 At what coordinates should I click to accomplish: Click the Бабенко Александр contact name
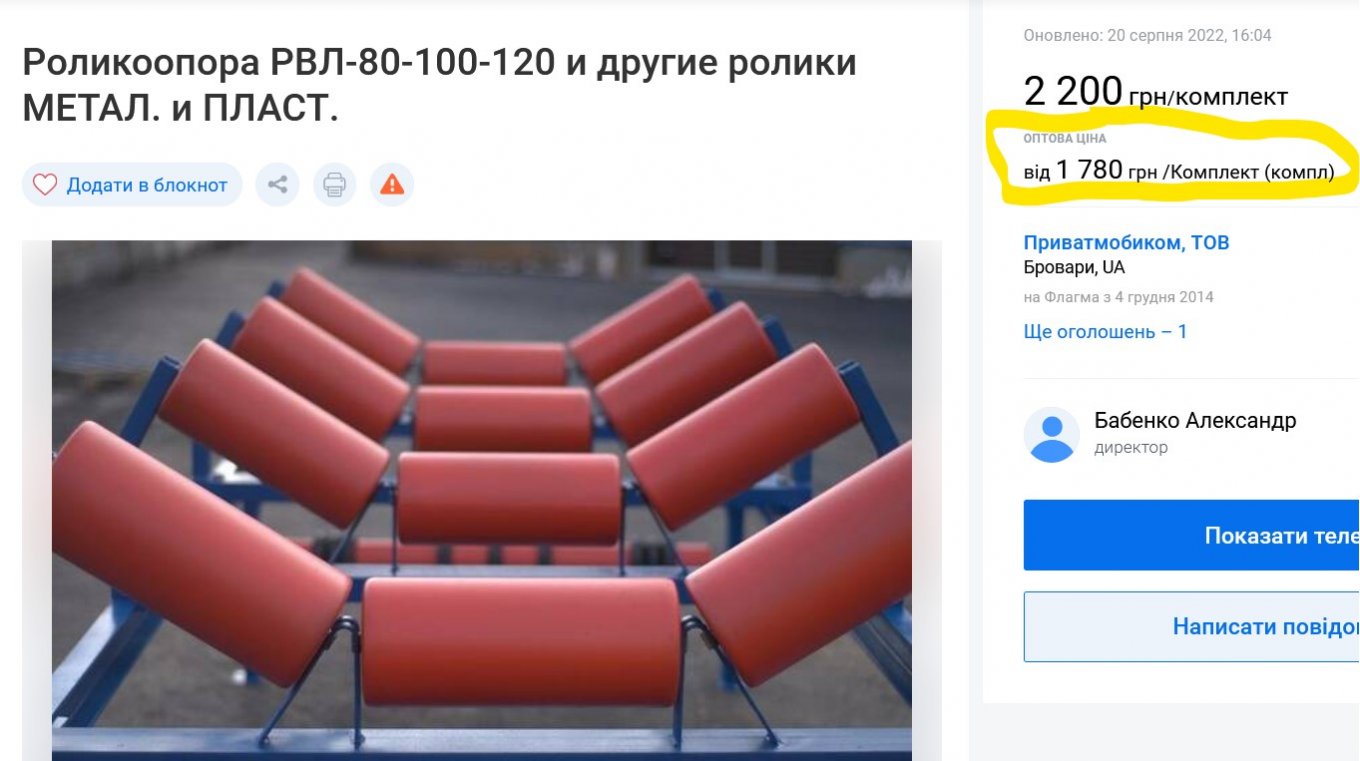1195,420
